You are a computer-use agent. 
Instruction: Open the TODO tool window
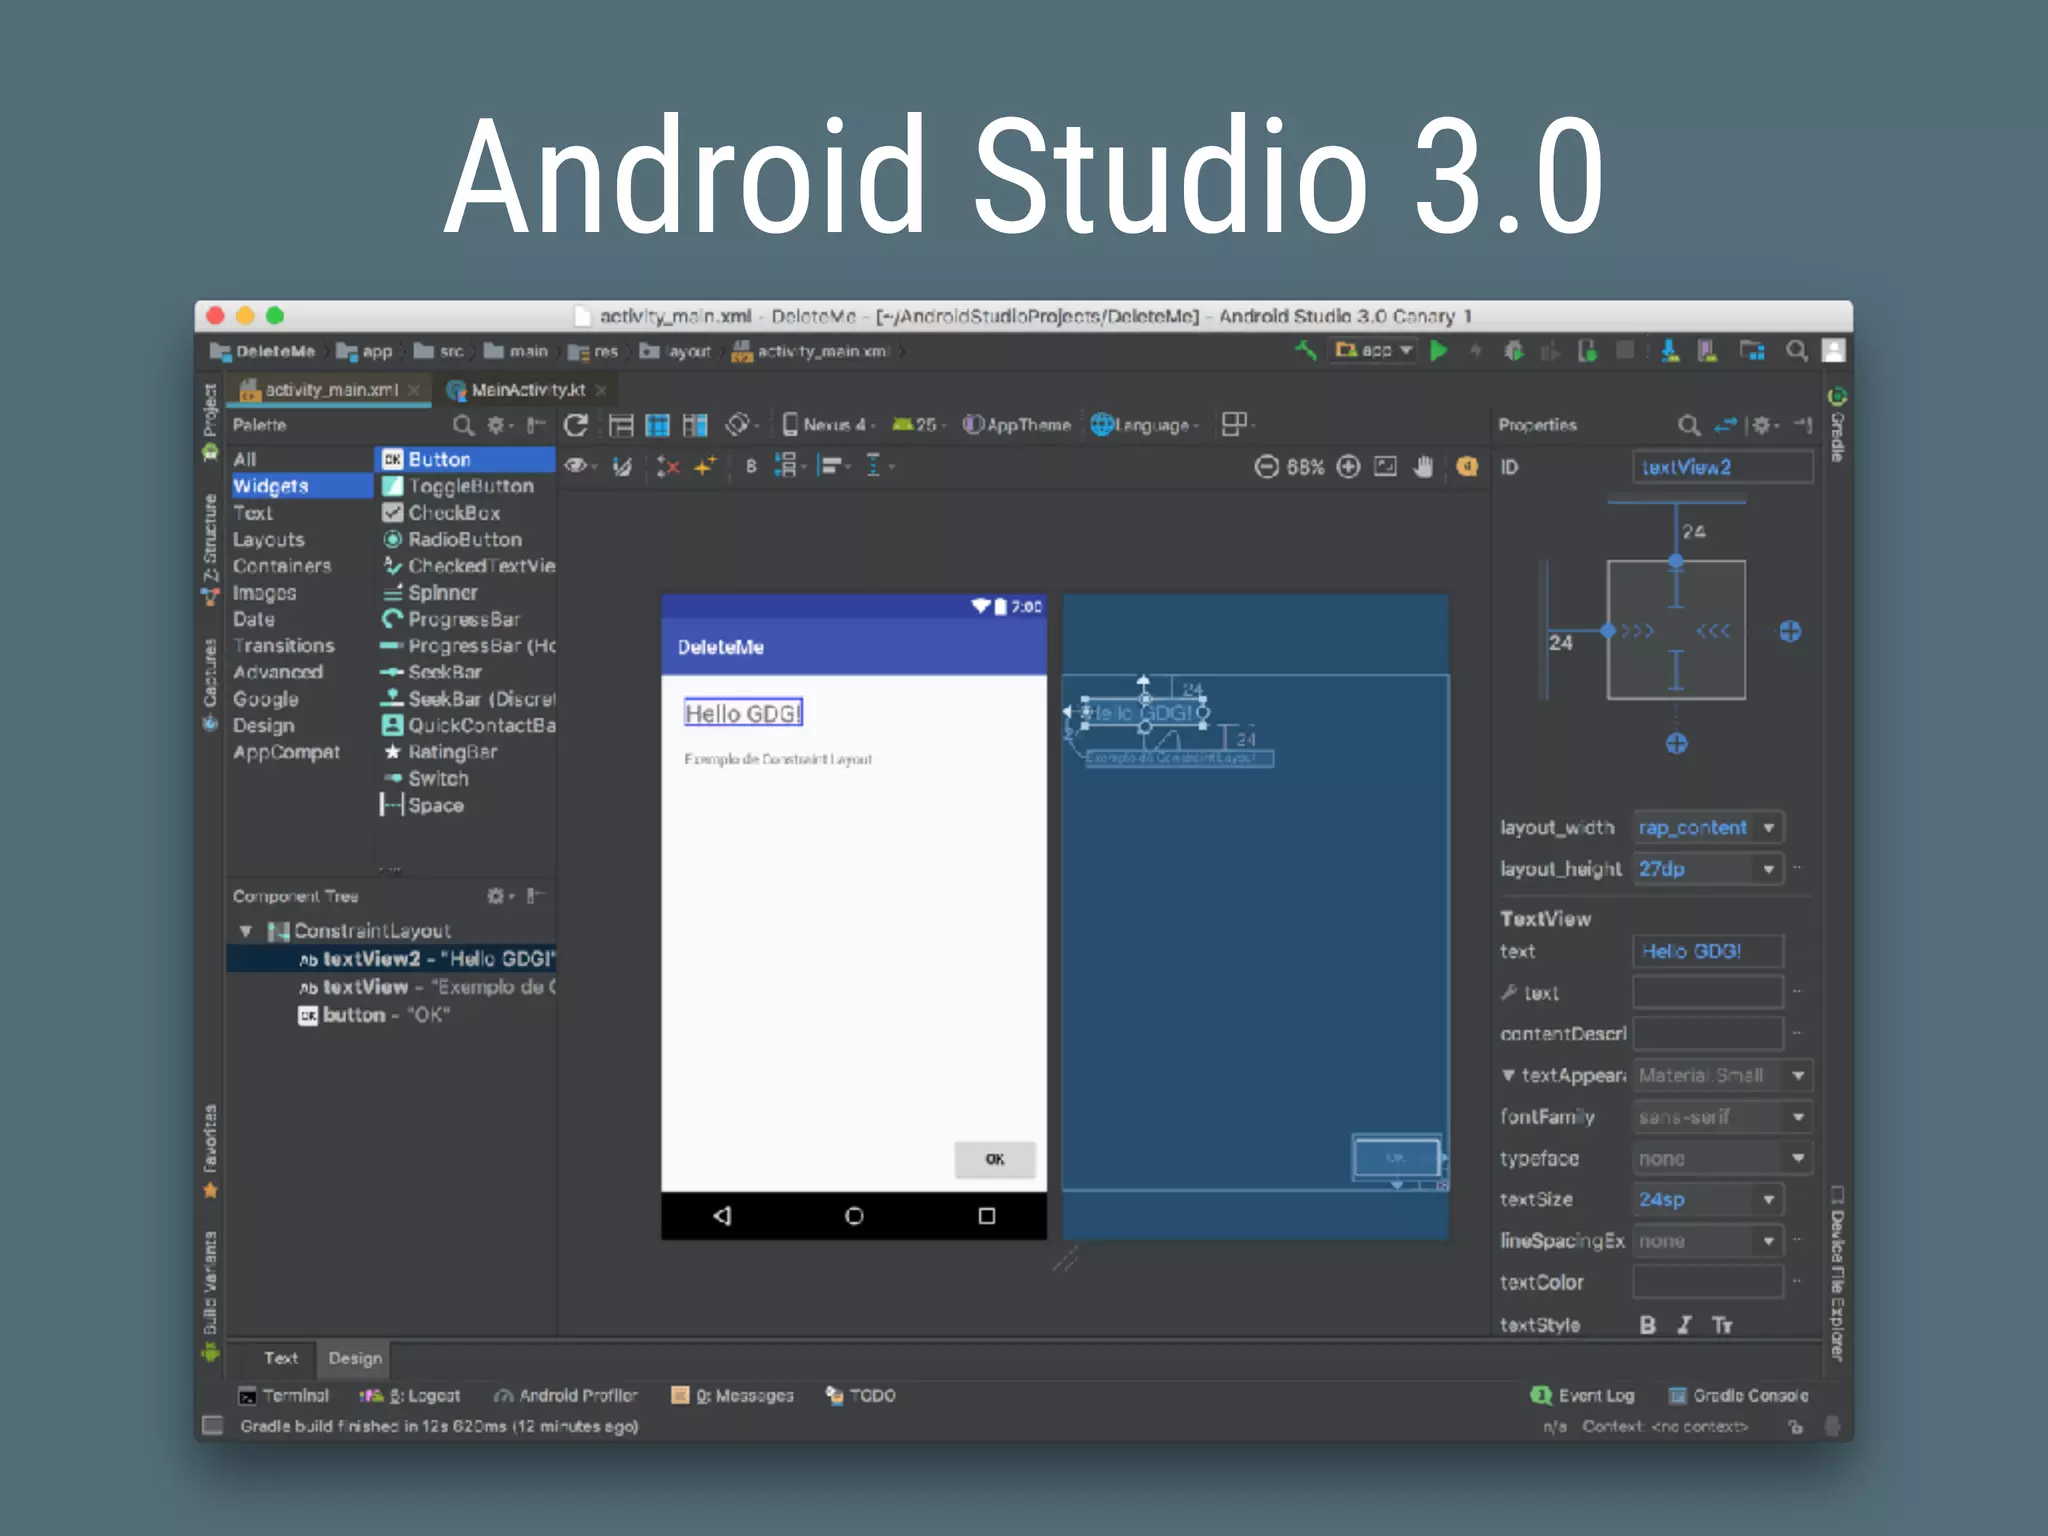[x=861, y=1396]
